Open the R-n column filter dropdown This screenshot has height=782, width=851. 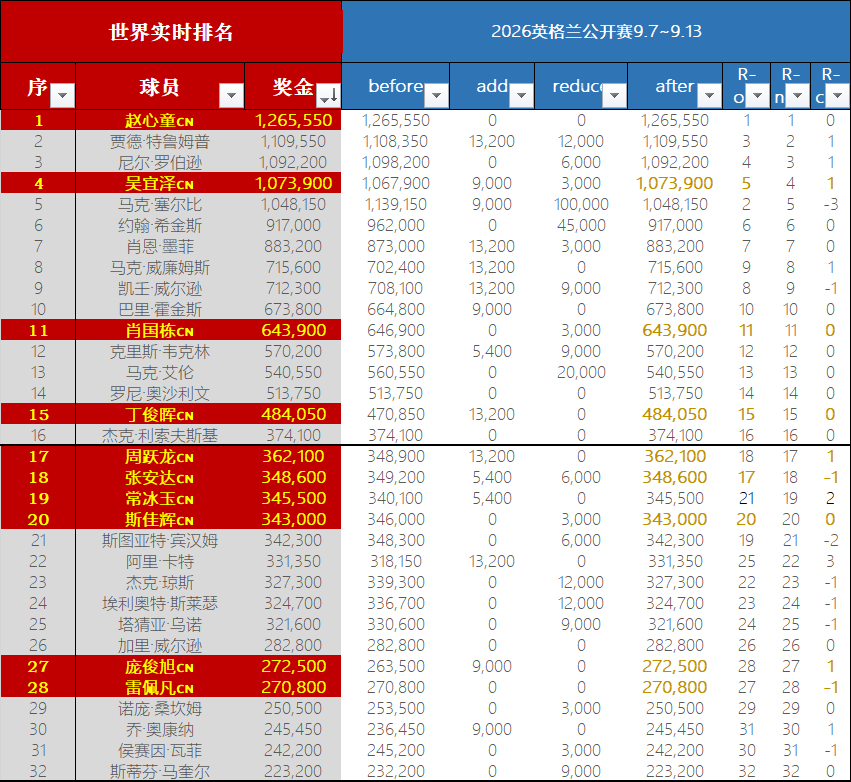tap(798, 96)
